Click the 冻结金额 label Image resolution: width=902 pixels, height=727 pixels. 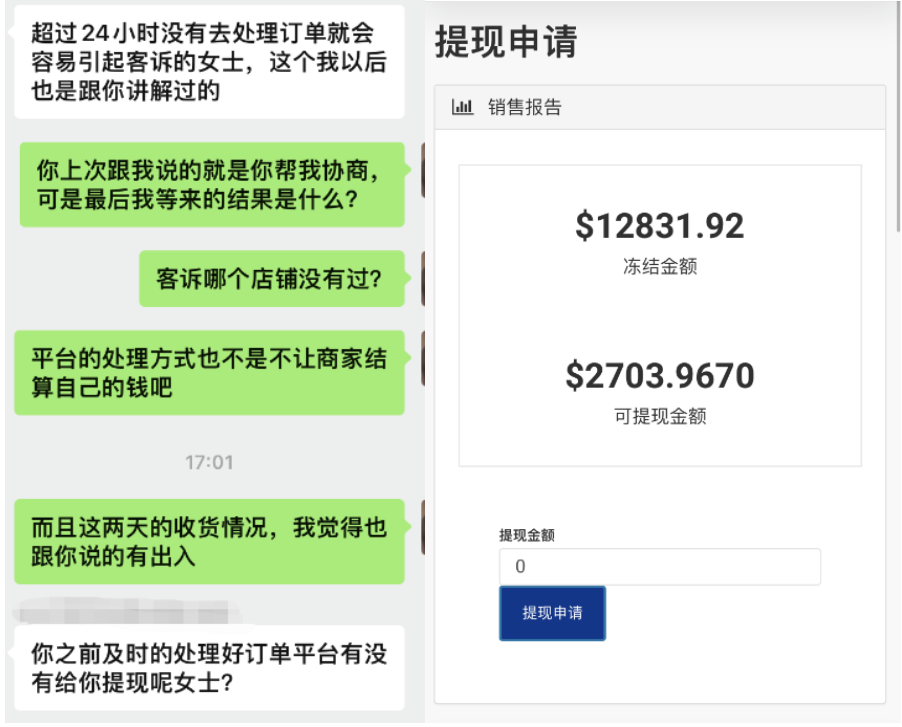tap(658, 266)
